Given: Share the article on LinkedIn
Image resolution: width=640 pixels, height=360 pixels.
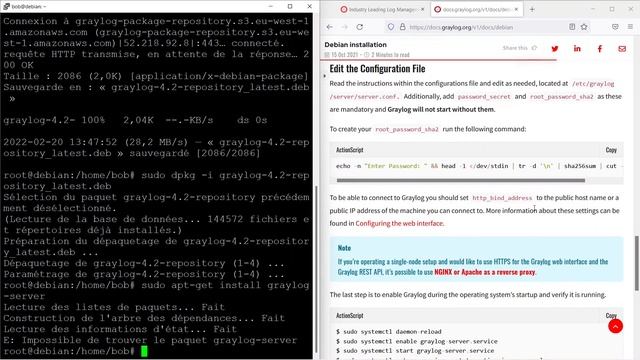Looking at the screenshot, I should [x=577, y=49].
